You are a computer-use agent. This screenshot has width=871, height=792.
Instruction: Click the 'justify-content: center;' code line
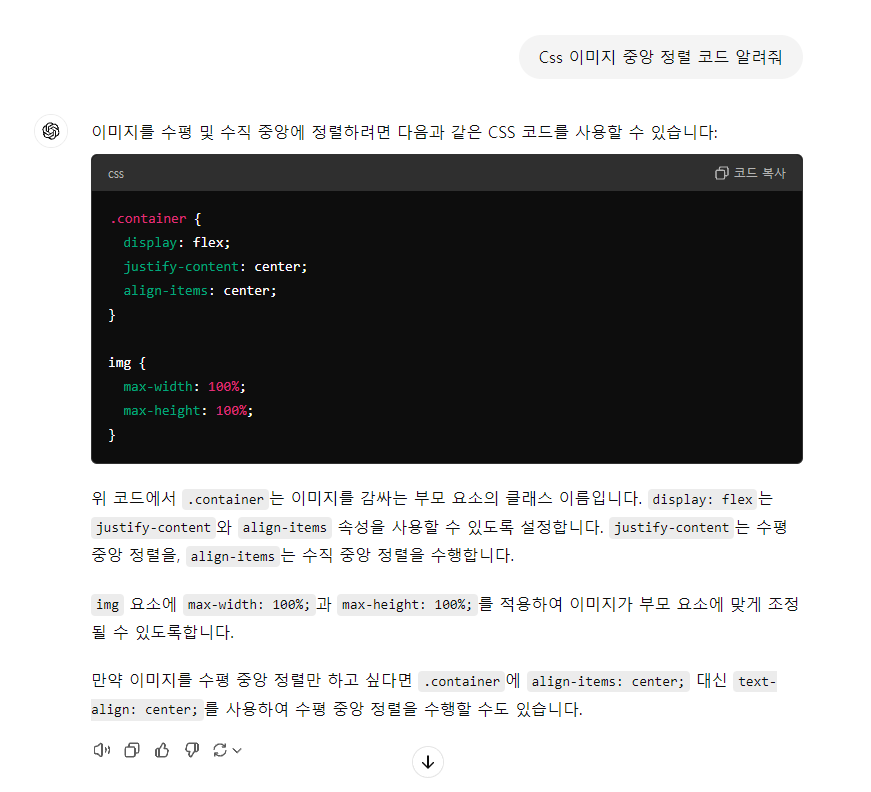point(215,267)
